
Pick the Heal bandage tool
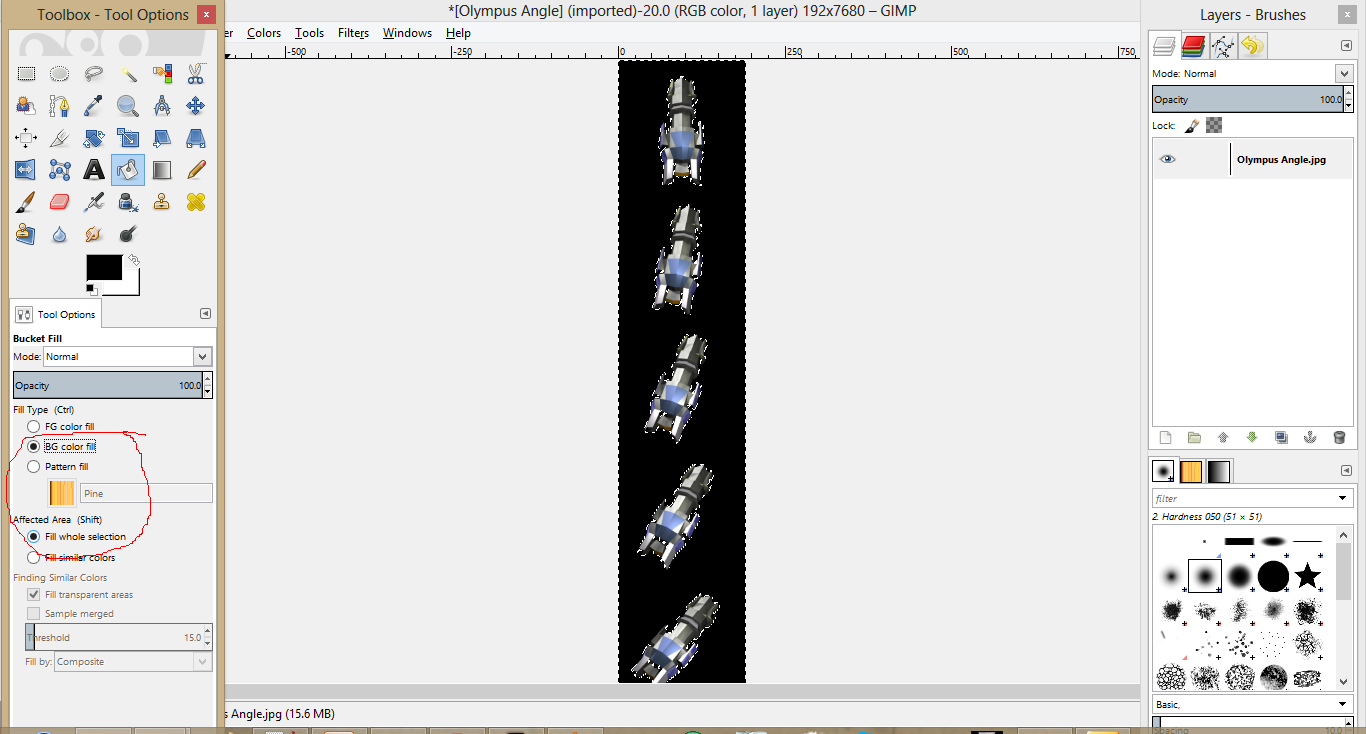coord(196,202)
